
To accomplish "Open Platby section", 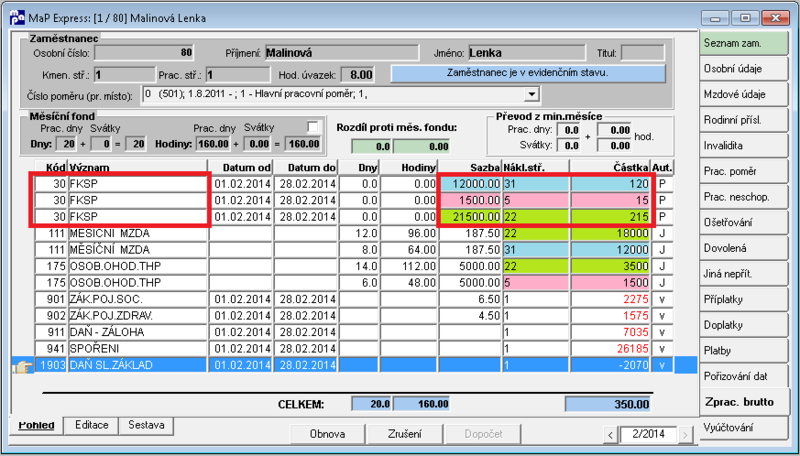I will (x=744, y=351).
